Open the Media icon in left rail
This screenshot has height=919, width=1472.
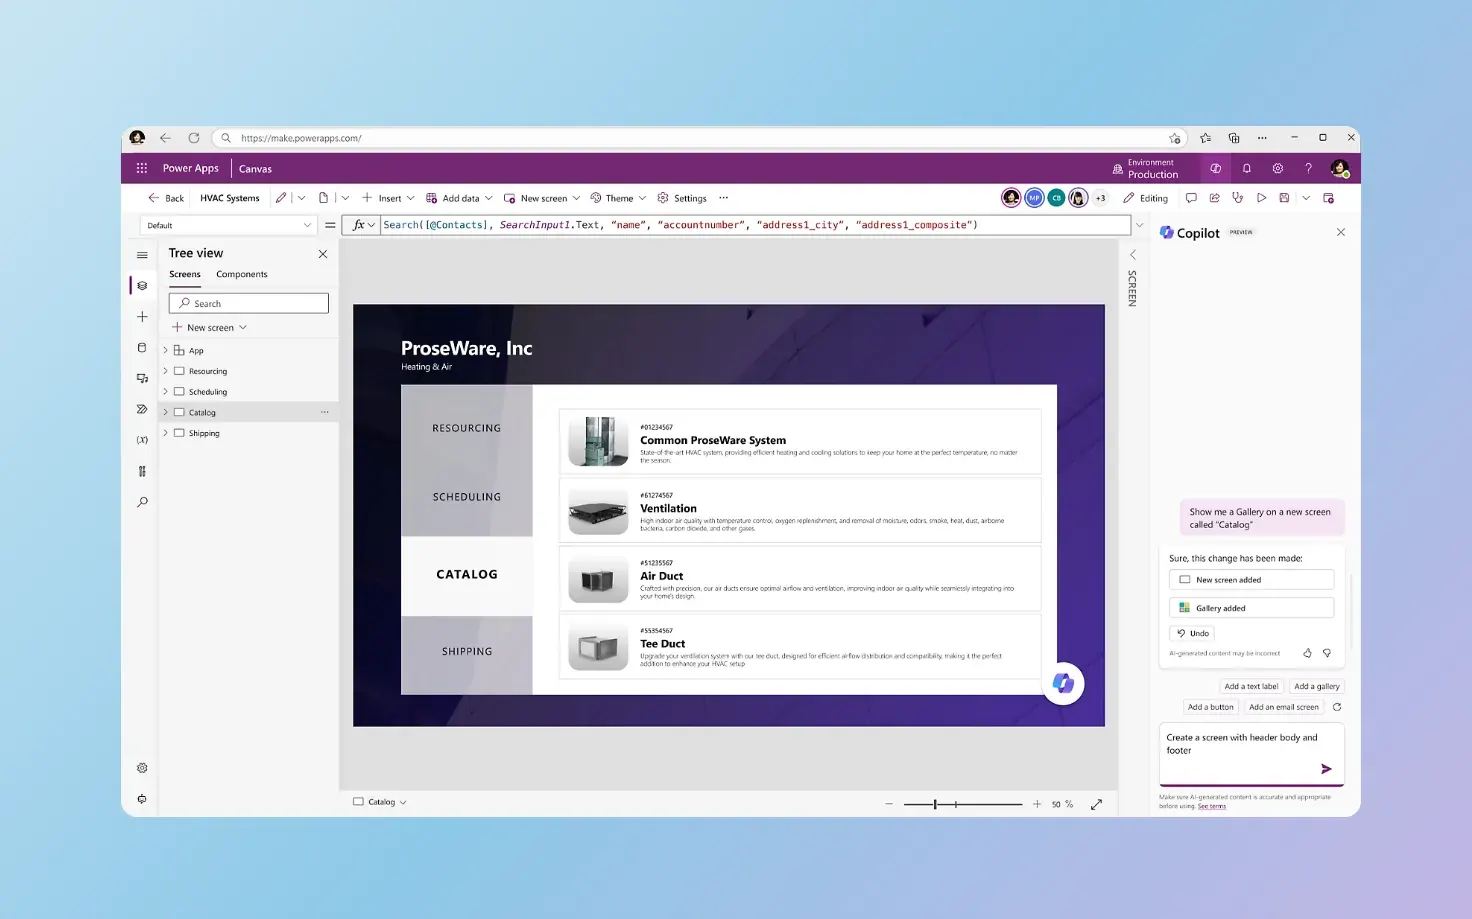point(142,378)
